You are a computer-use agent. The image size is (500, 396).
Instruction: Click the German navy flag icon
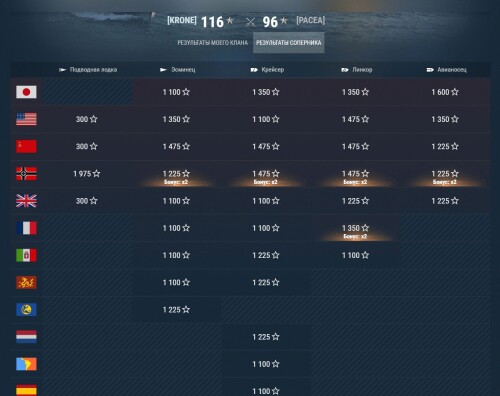coord(26,174)
